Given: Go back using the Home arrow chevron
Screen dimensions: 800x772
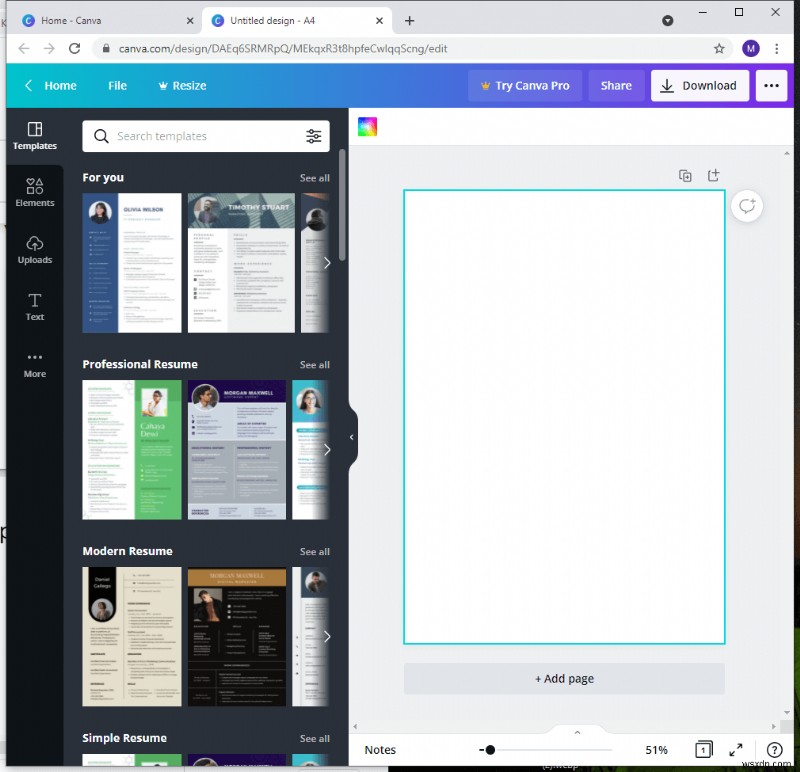Looking at the screenshot, I should click(29, 85).
